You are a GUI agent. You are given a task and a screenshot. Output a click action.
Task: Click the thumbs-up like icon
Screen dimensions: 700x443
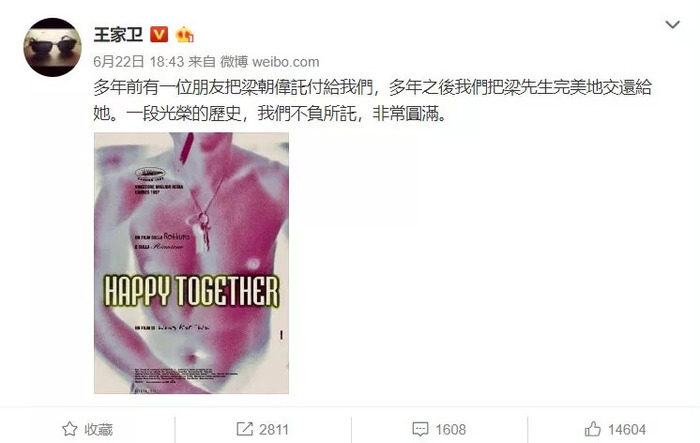(x=593, y=429)
